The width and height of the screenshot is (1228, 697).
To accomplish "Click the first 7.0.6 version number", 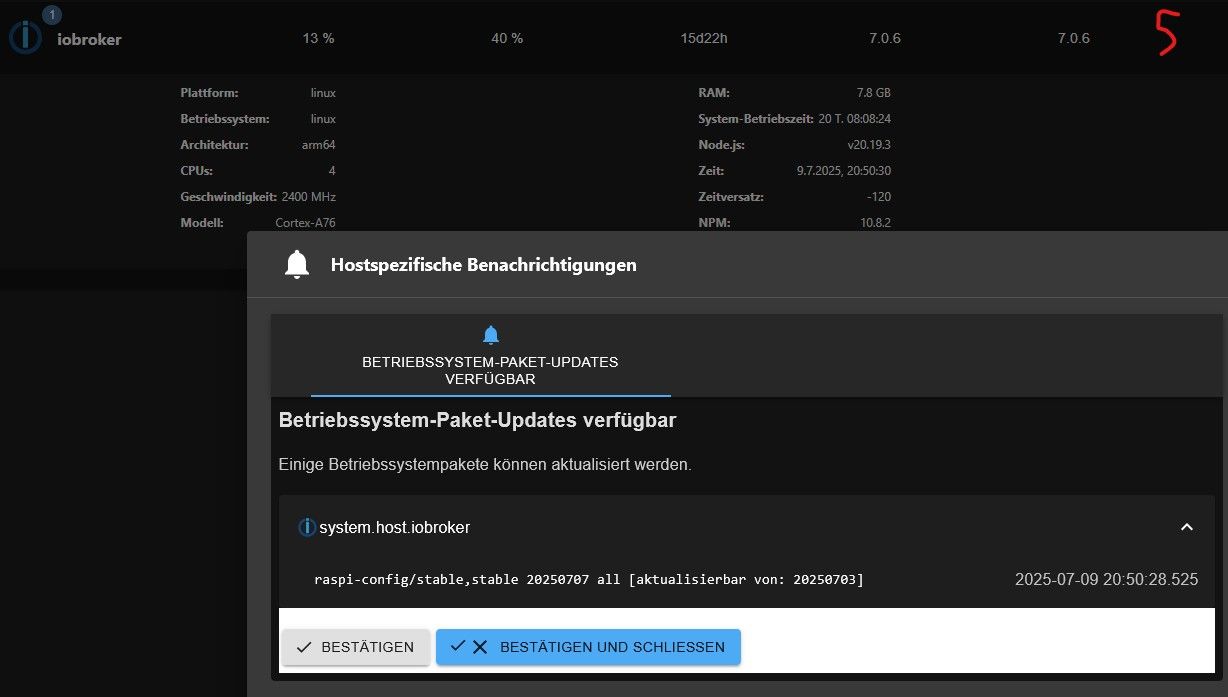I will coord(885,39).
